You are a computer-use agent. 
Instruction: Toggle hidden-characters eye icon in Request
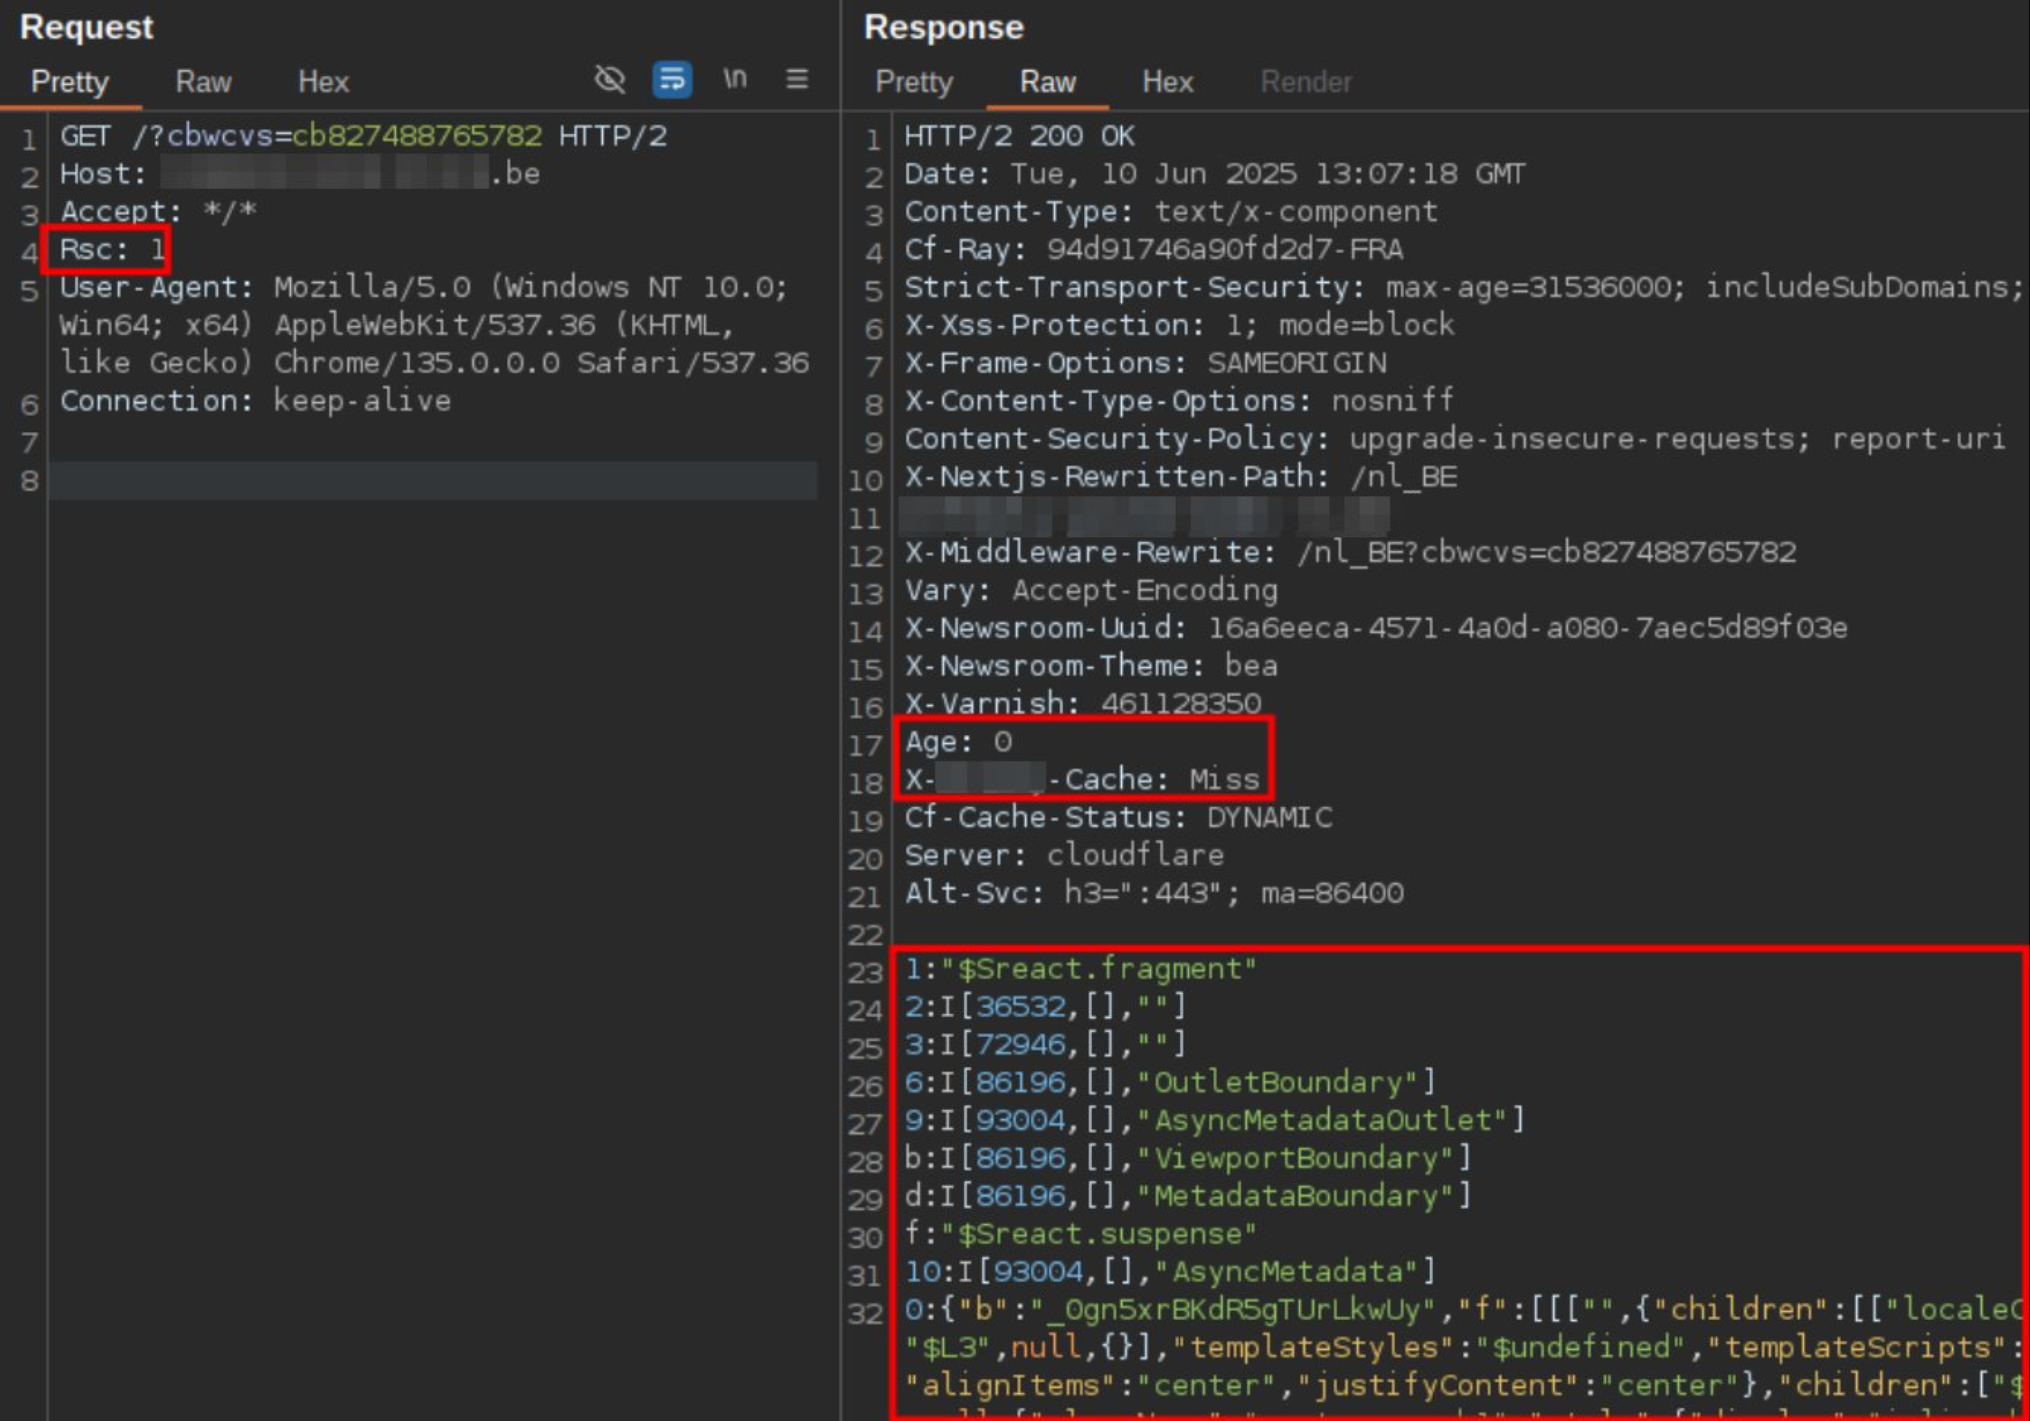609,79
